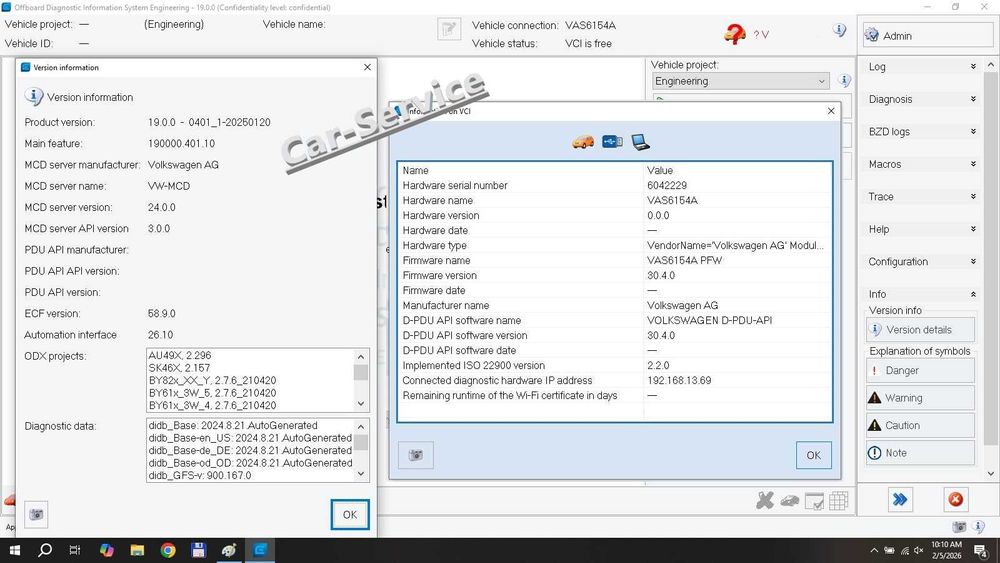Click screenshot camera icon in Version information window
This screenshot has height=563, width=1000.
point(36,515)
